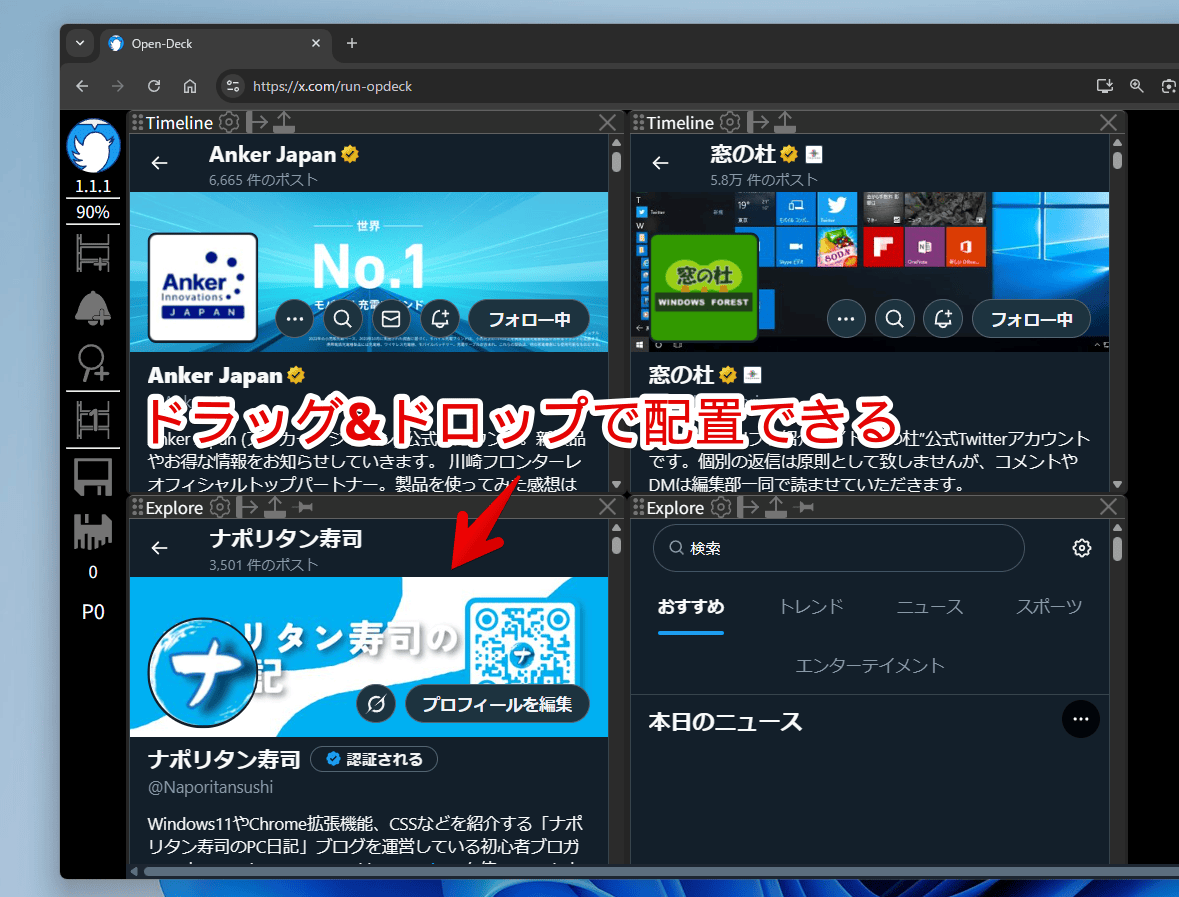Viewport: 1179px width, 897px height.
Task: Click move-right arrow icon in 窓の杜 column header
Action: tap(757, 122)
